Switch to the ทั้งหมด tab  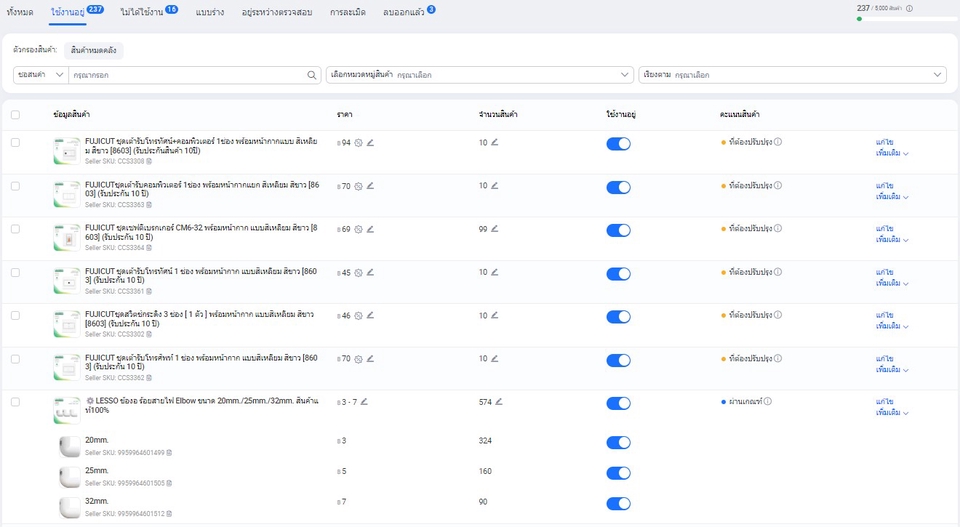(x=20, y=12)
